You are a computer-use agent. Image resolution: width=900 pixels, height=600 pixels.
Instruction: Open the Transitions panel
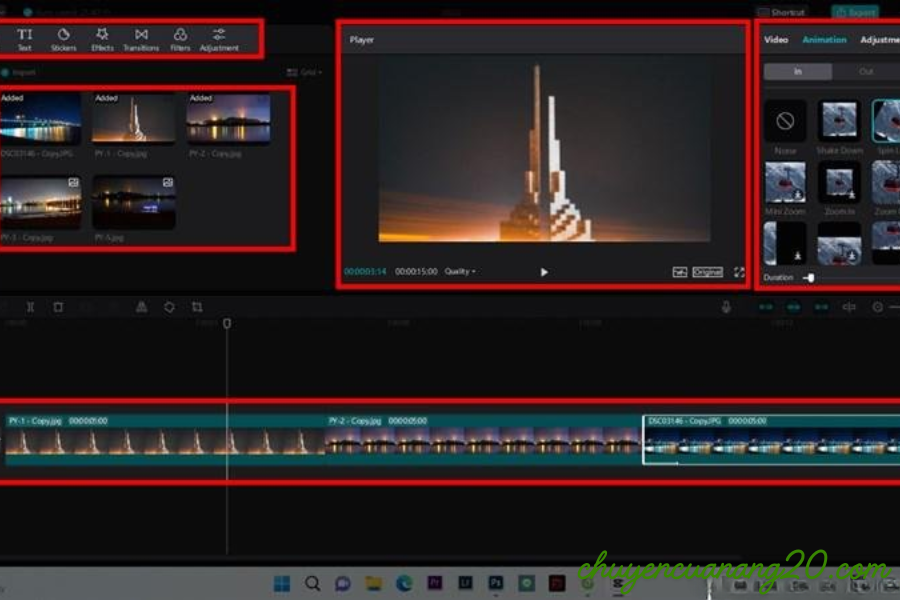[x=141, y=39]
